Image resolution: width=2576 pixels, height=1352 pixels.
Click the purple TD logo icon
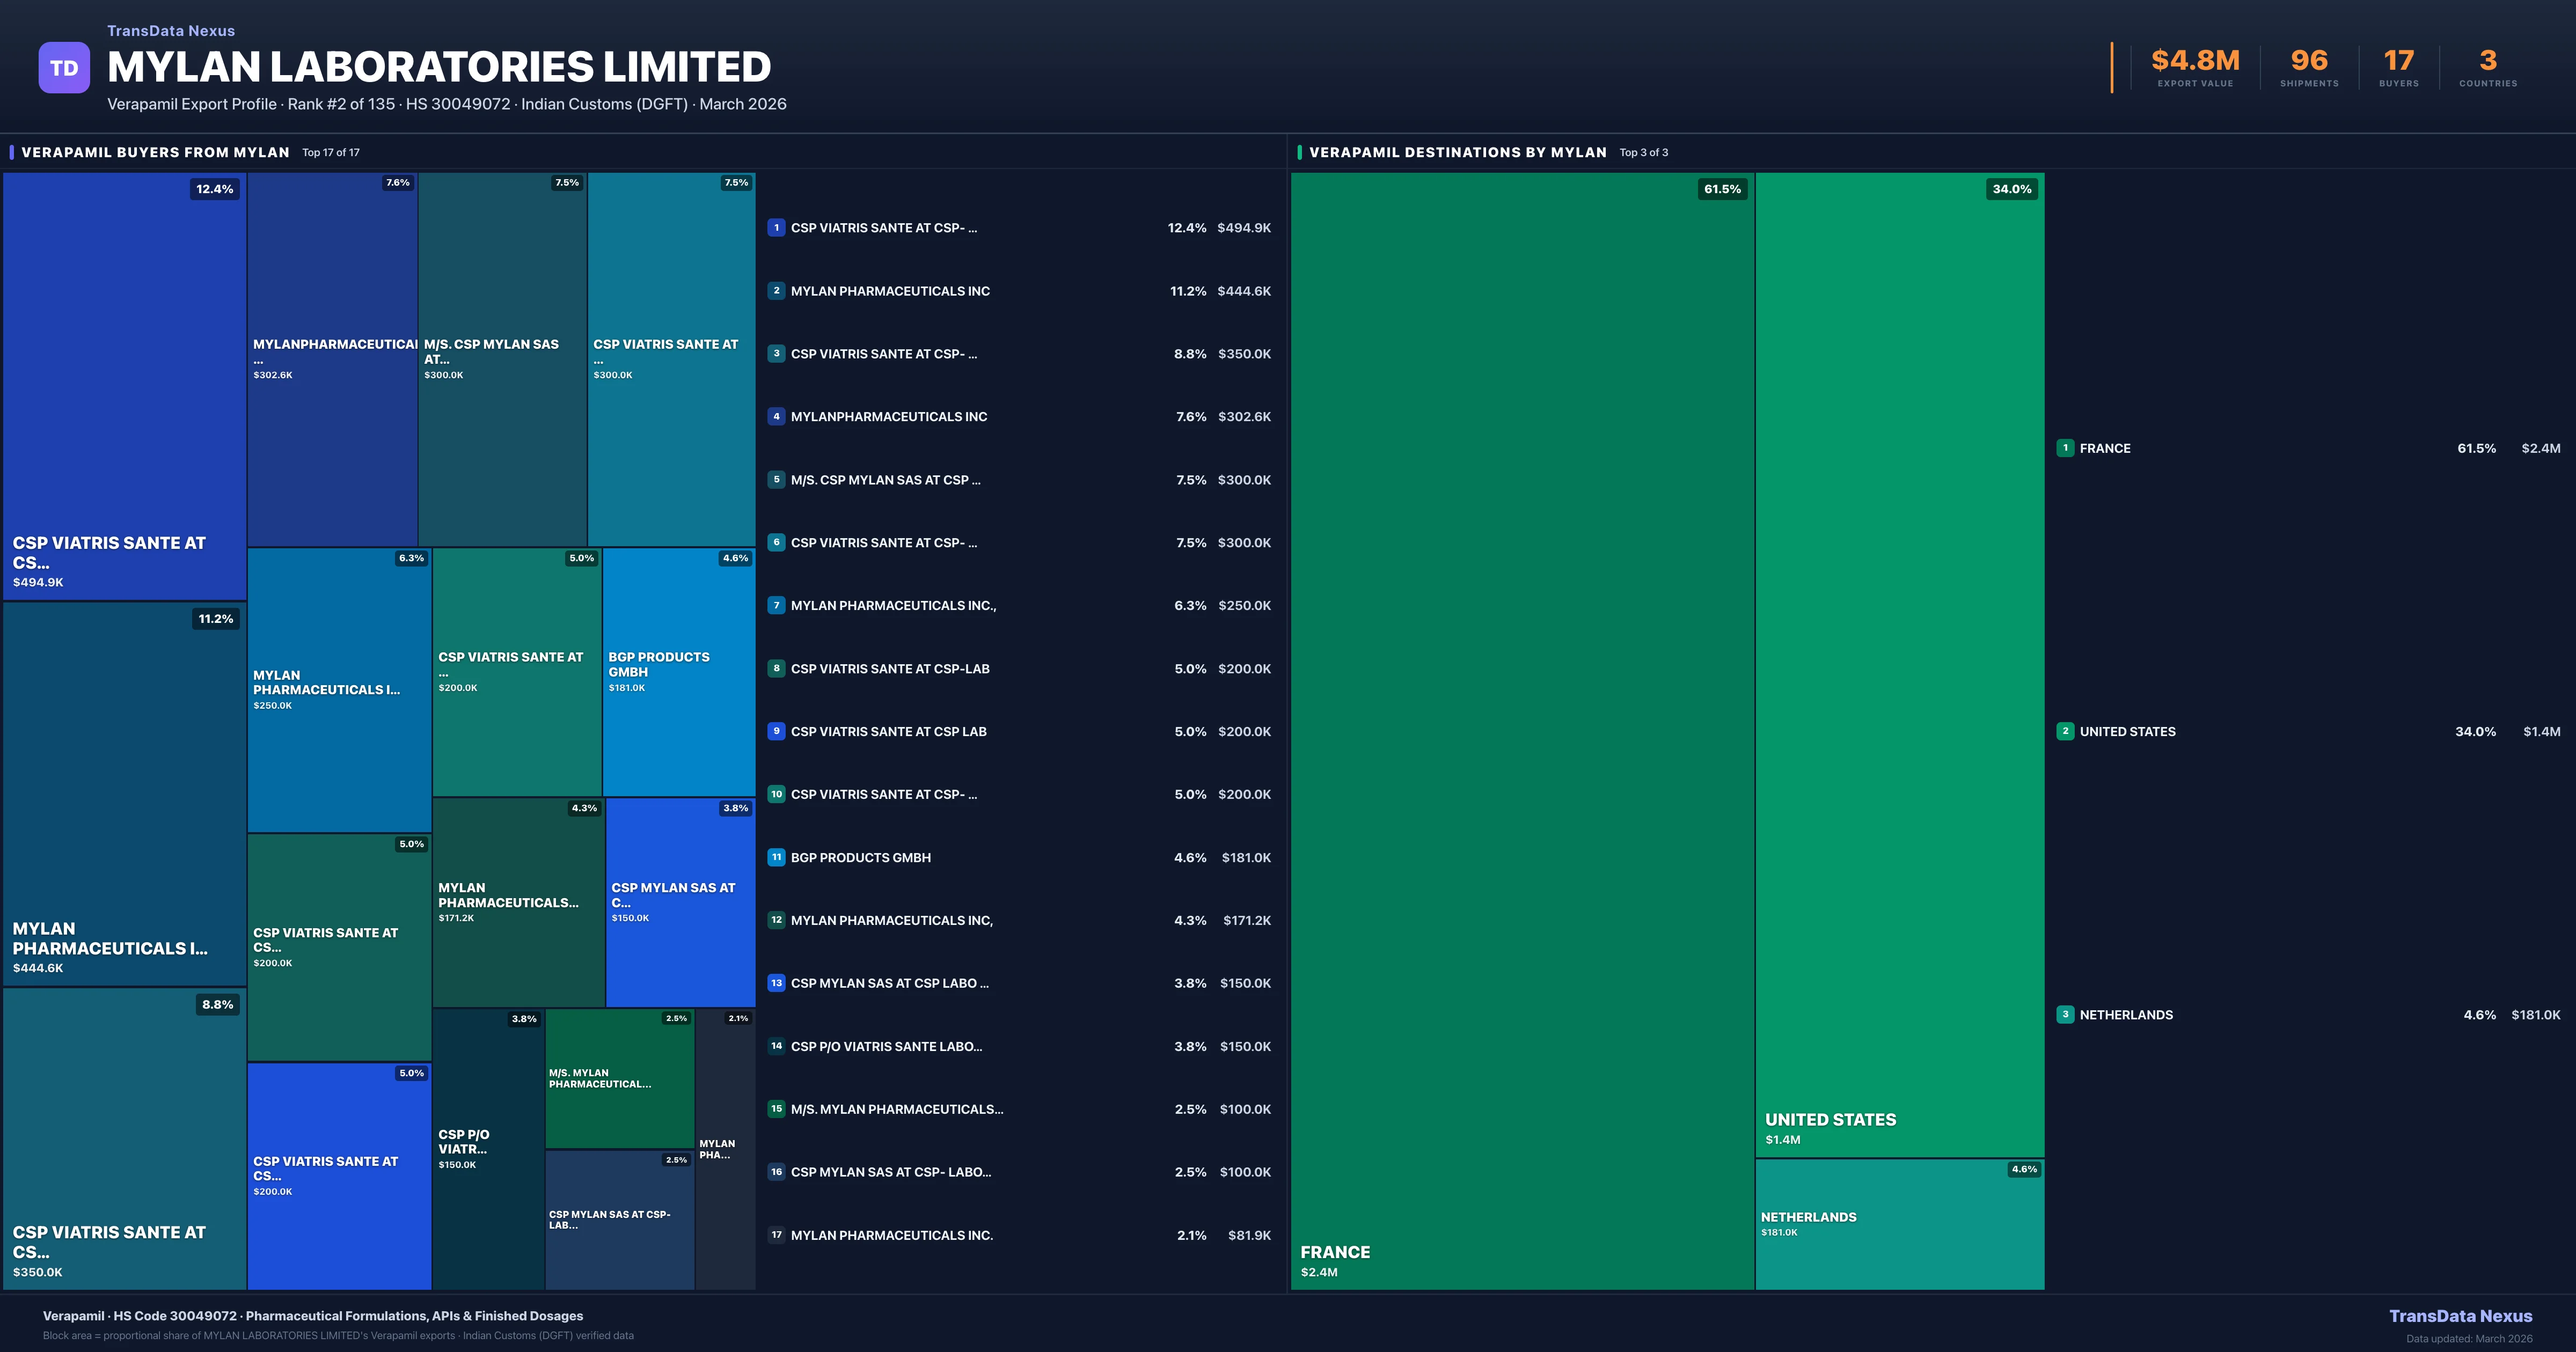coord(64,68)
